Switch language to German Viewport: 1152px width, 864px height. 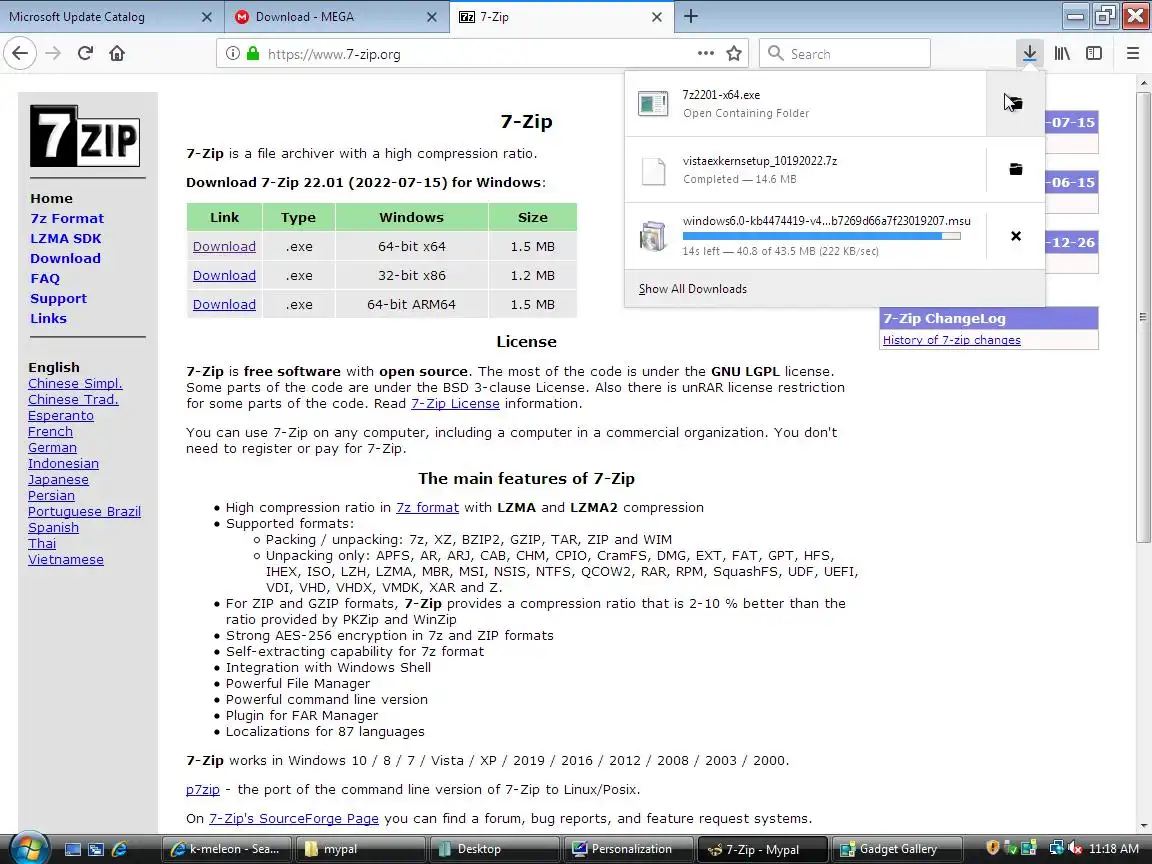pyautogui.click(x=52, y=447)
